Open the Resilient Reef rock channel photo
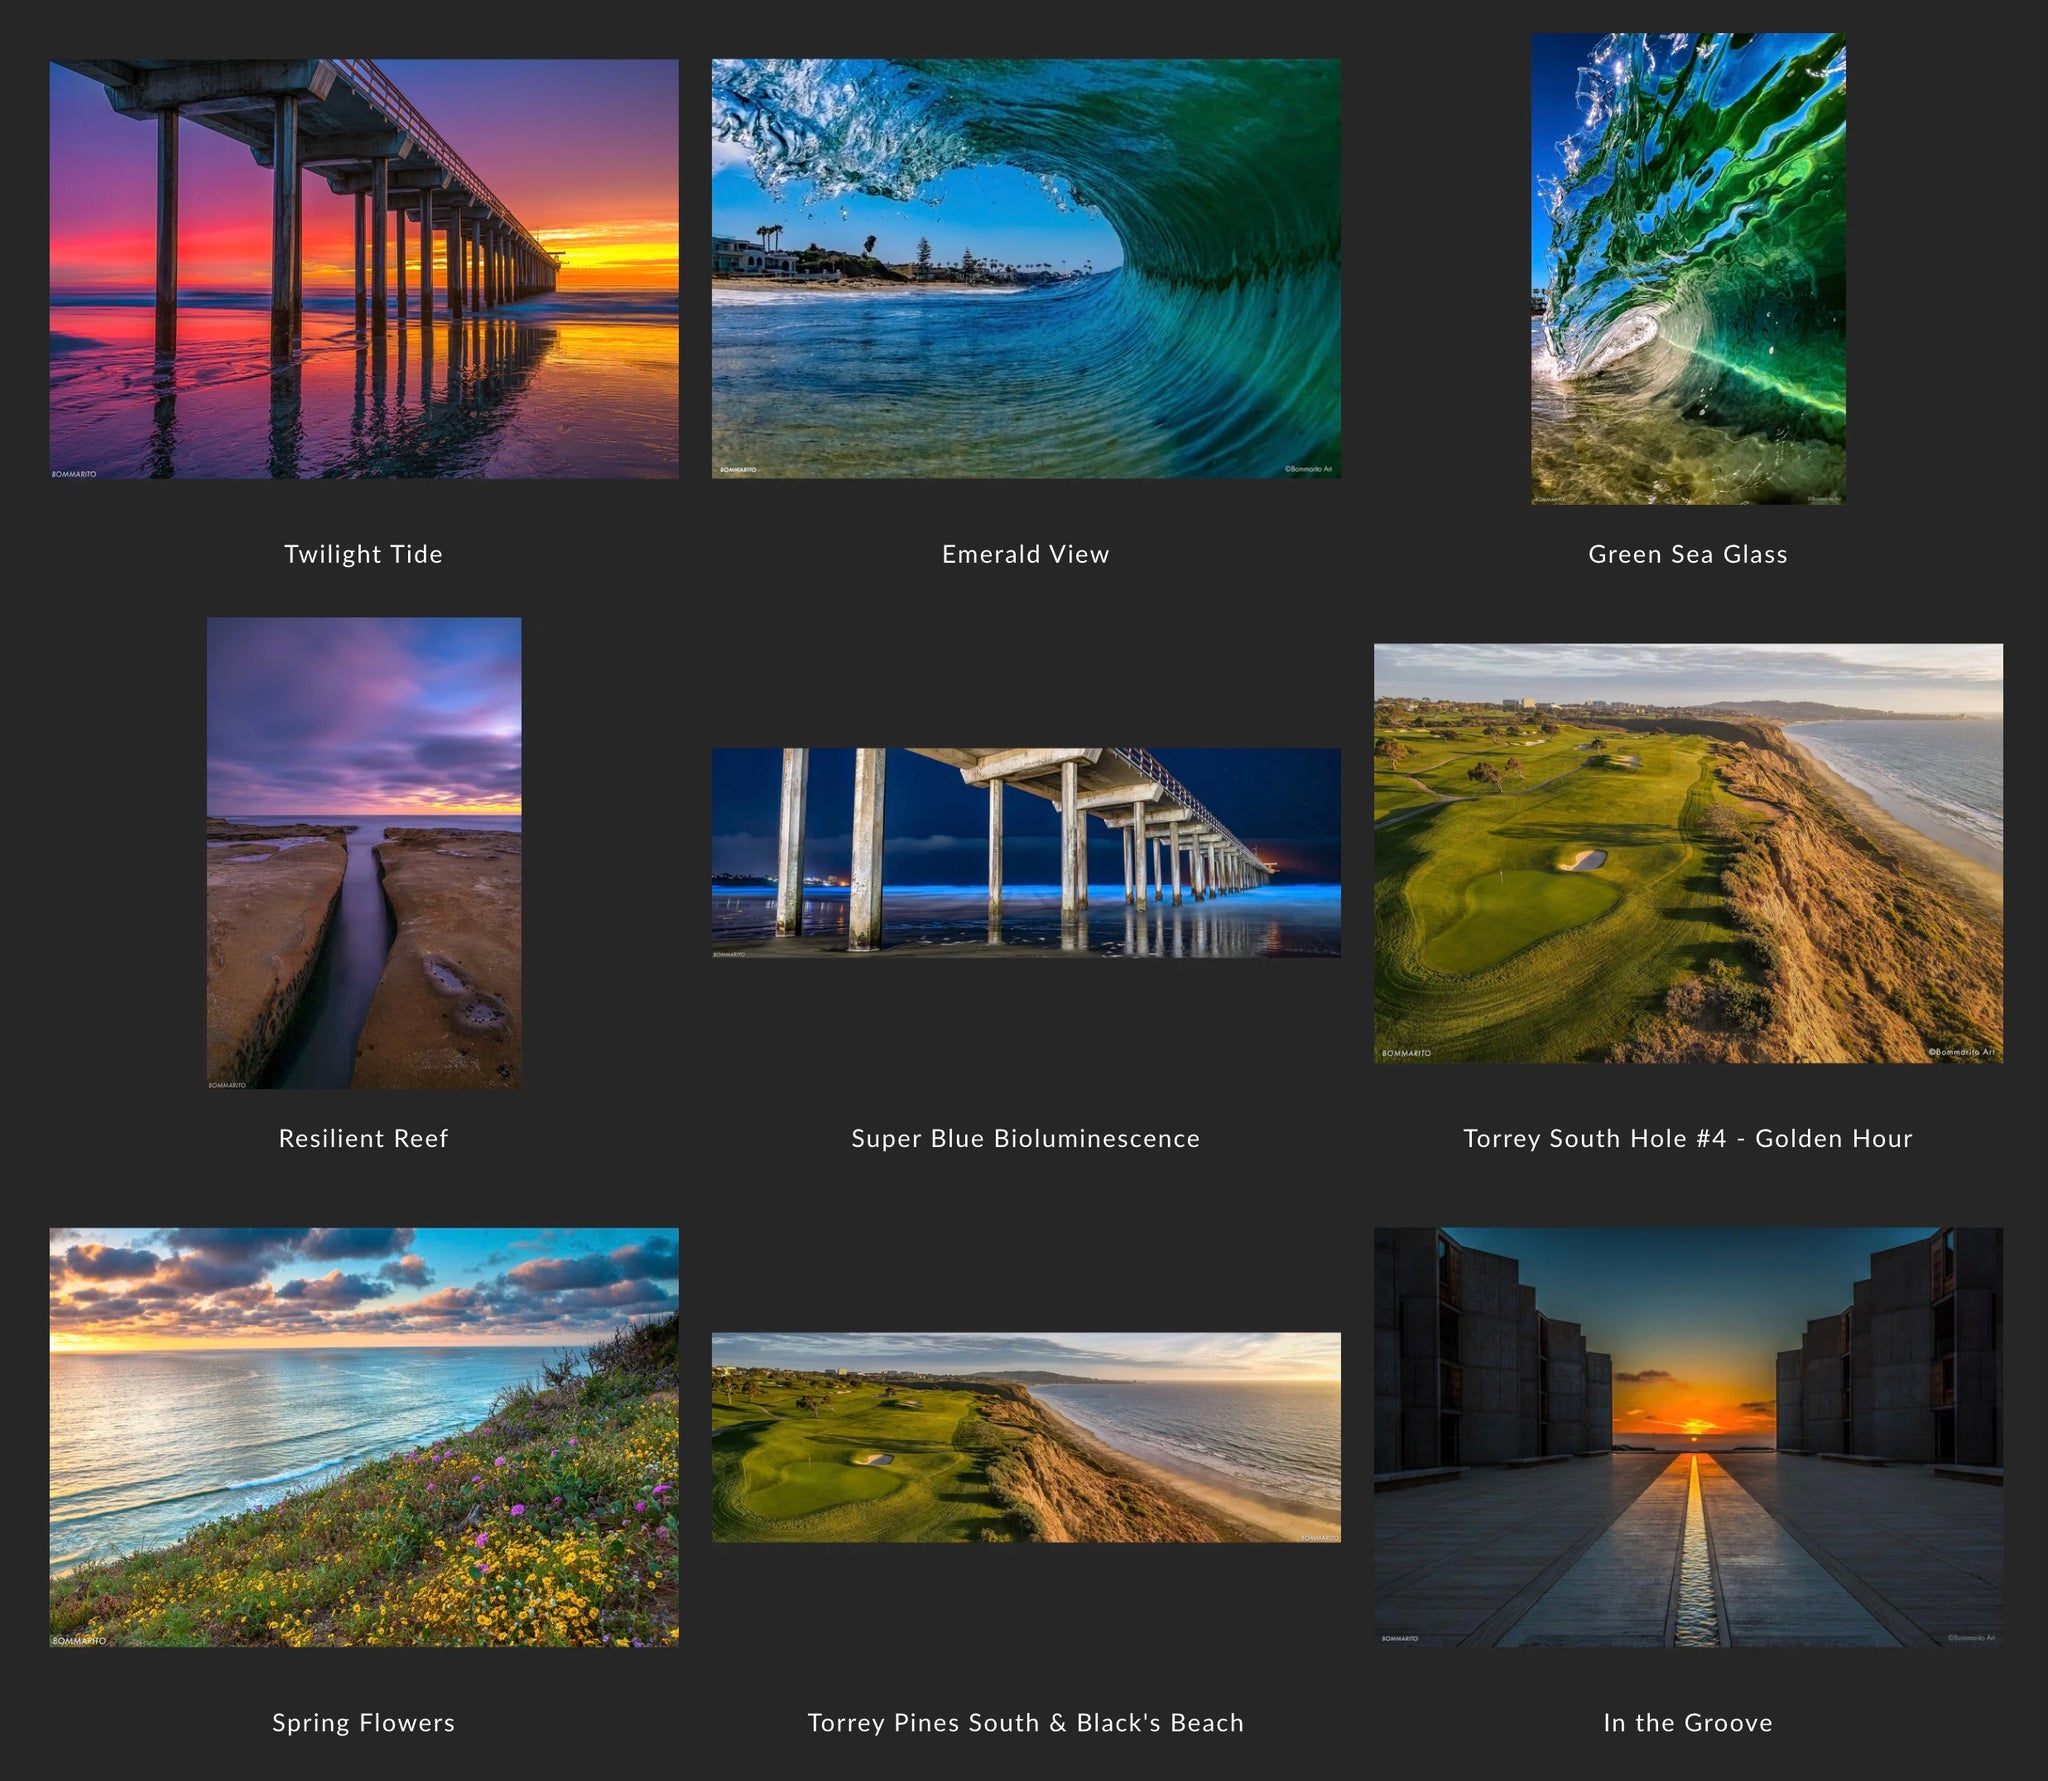Screen dimensions: 2048x1781 [x=364, y=853]
